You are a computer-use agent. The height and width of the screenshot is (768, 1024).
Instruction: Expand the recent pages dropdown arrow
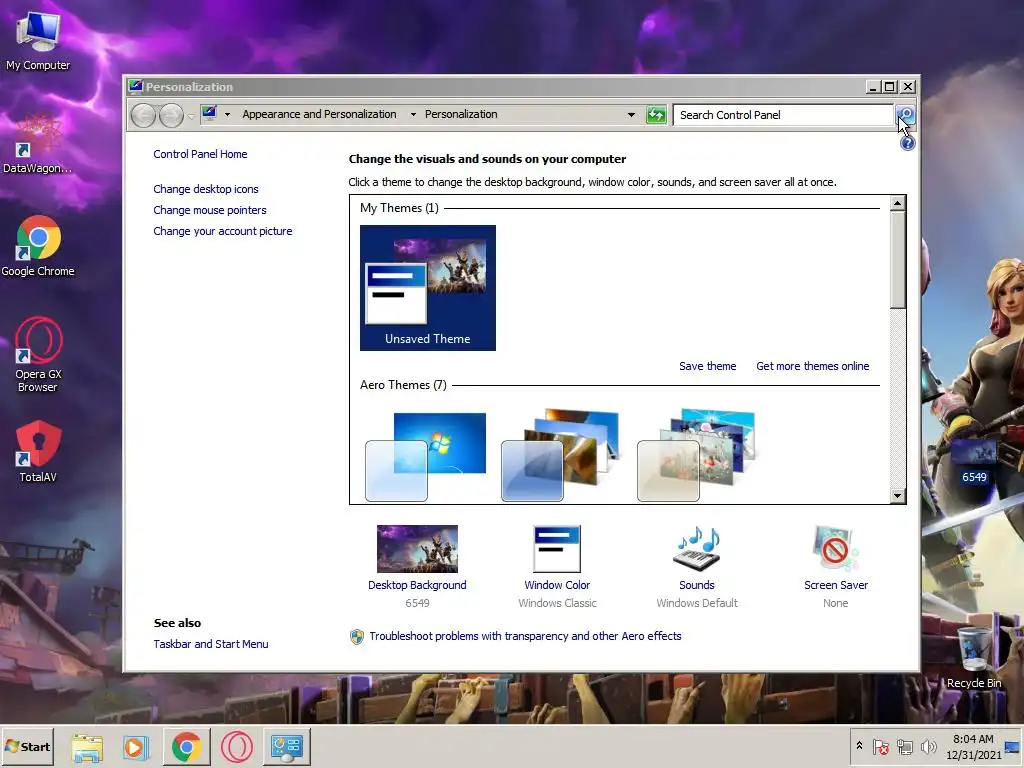click(x=191, y=116)
